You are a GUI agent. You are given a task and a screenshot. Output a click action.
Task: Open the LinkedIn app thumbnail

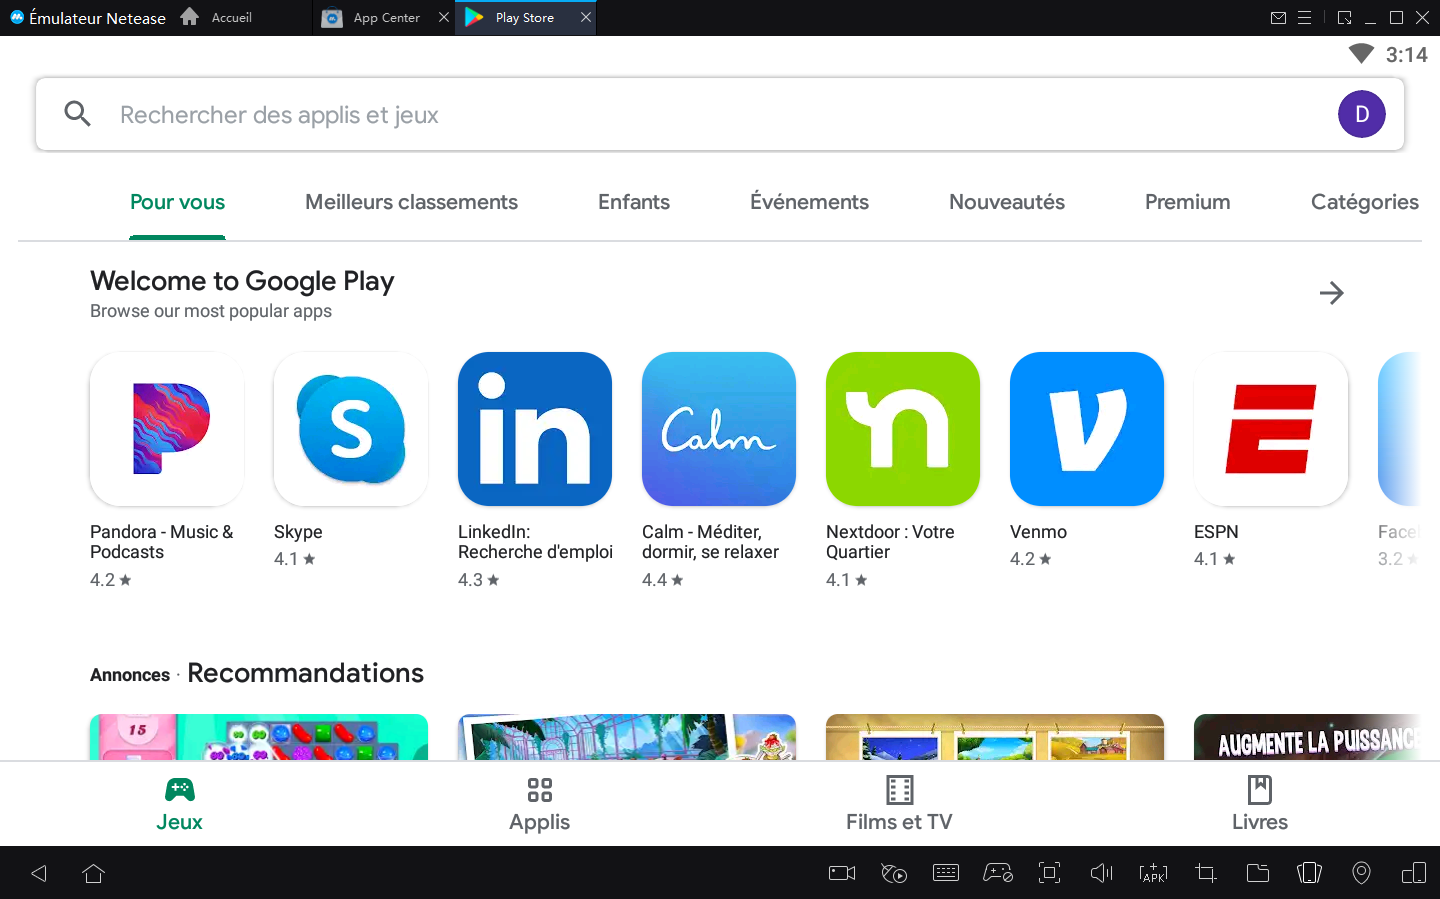point(535,429)
